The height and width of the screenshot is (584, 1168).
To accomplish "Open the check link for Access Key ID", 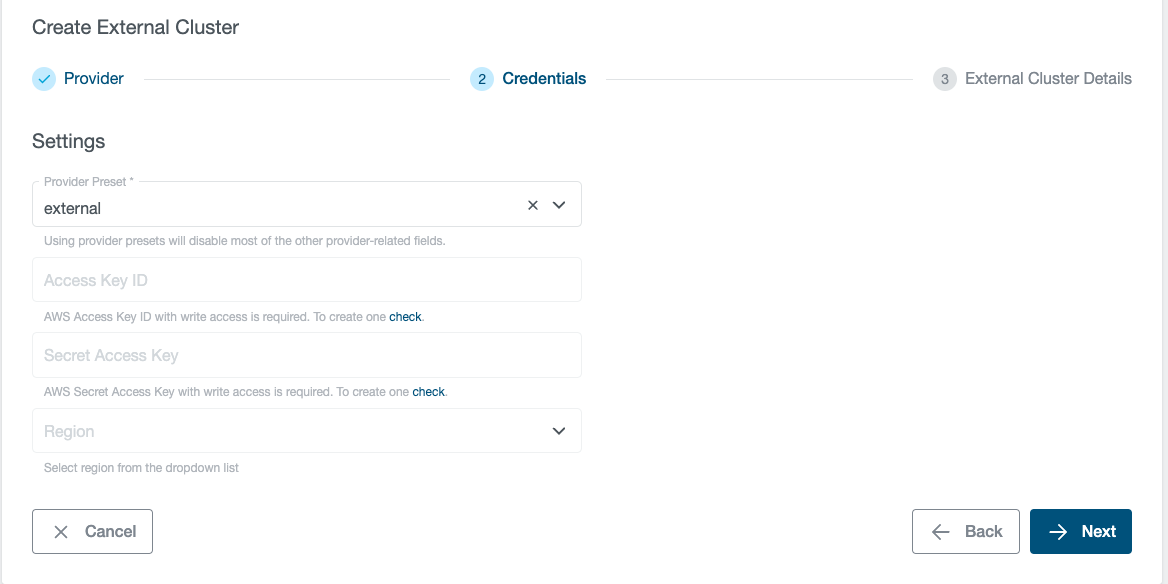I will click(x=405, y=317).
